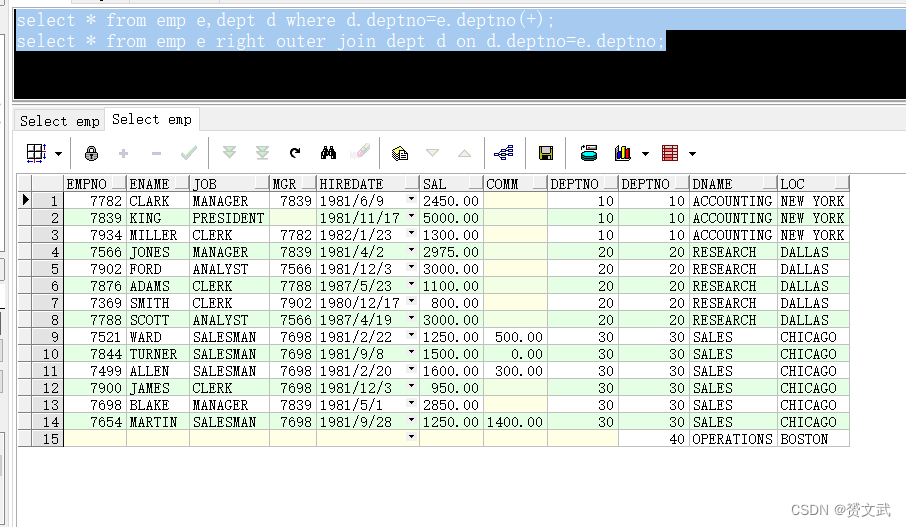Viewport: 906px width, 527px height.
Task: Click the ENAME cell SCOTT
Action: coord(158,320)
